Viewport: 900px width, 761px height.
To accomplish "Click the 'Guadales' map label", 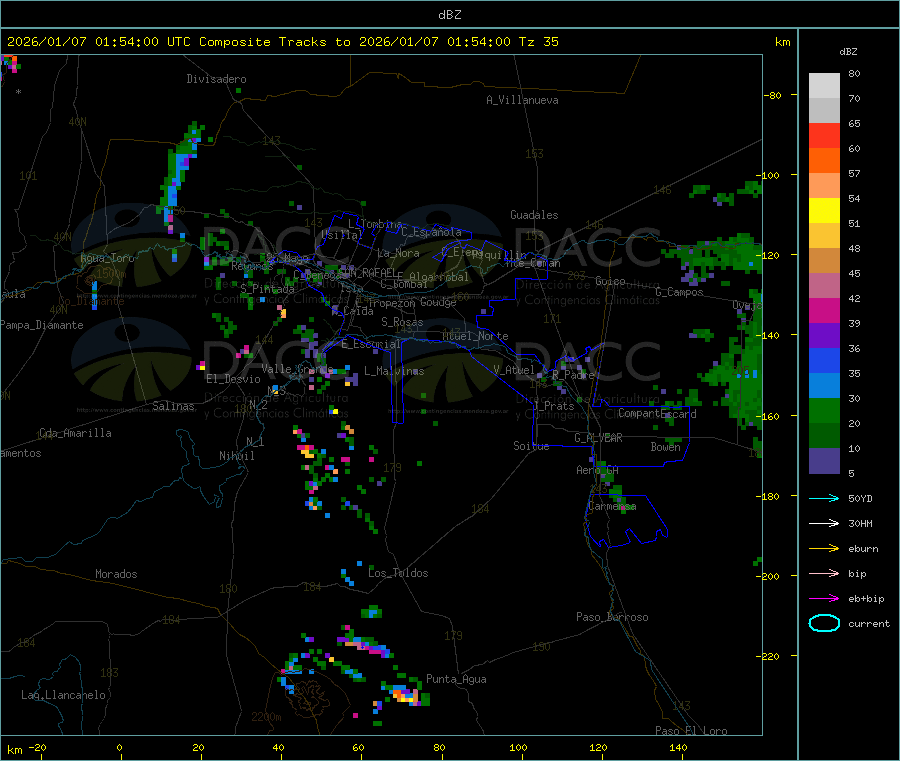I will 534,215.
